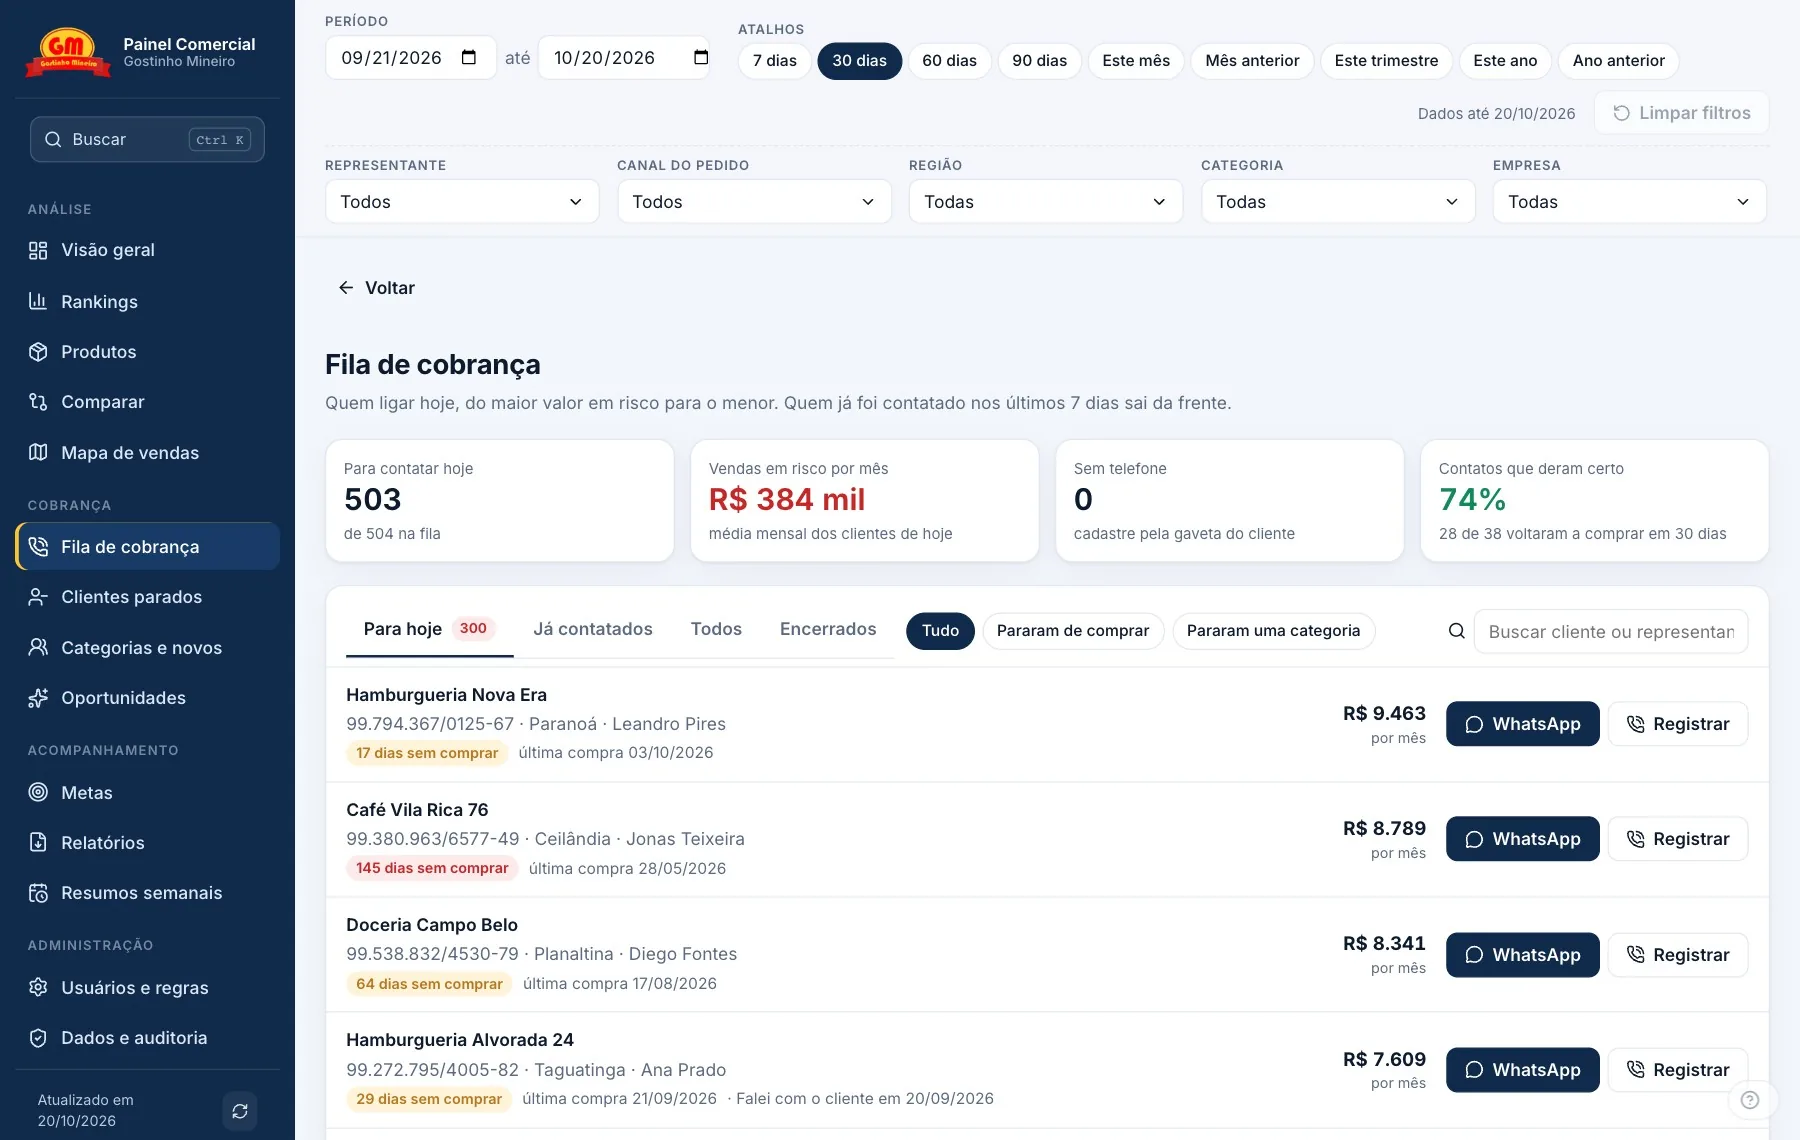Switch to Já contatados tab
The image size is (1800, 1140).
tap(593, 630)
